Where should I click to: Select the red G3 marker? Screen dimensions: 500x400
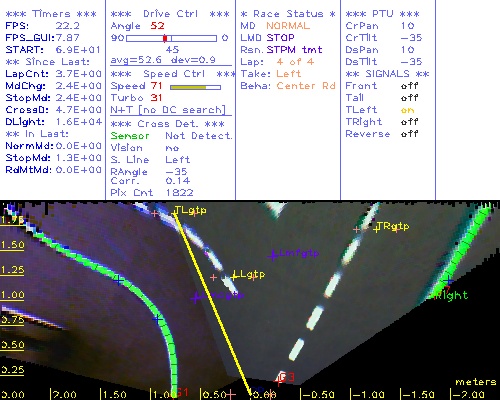pos(286,377)
